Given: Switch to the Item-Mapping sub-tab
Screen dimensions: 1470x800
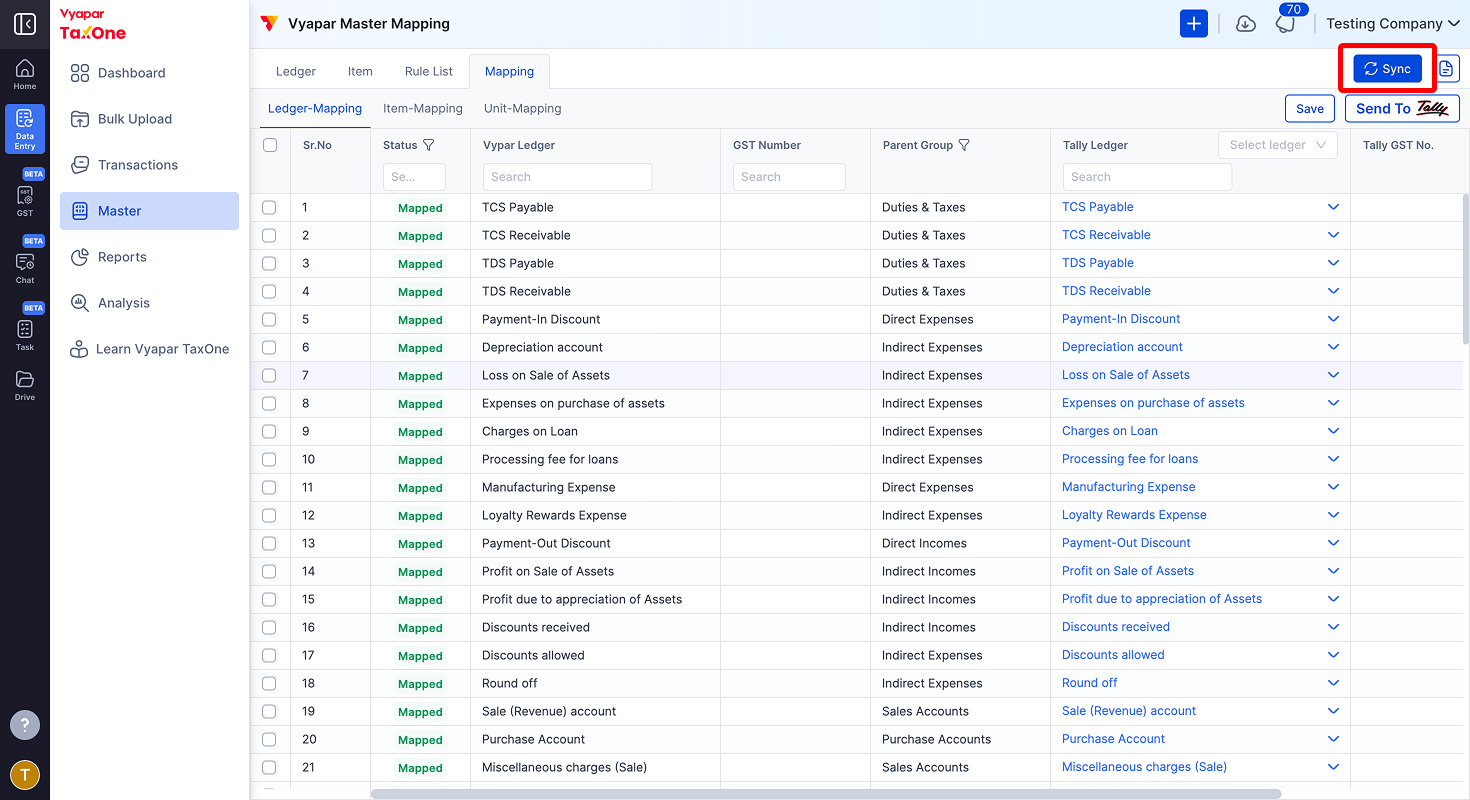Looking at the screenshot, I should pos(423,108).
